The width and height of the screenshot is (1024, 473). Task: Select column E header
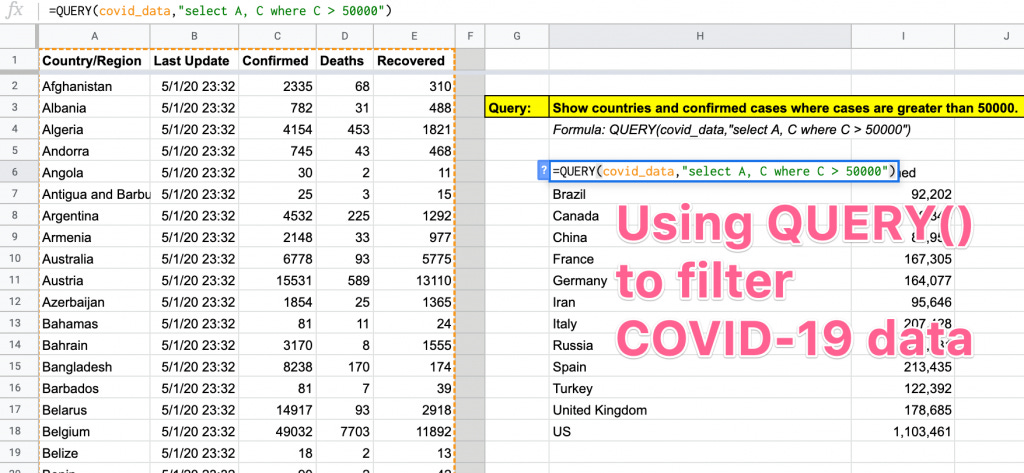414,37
